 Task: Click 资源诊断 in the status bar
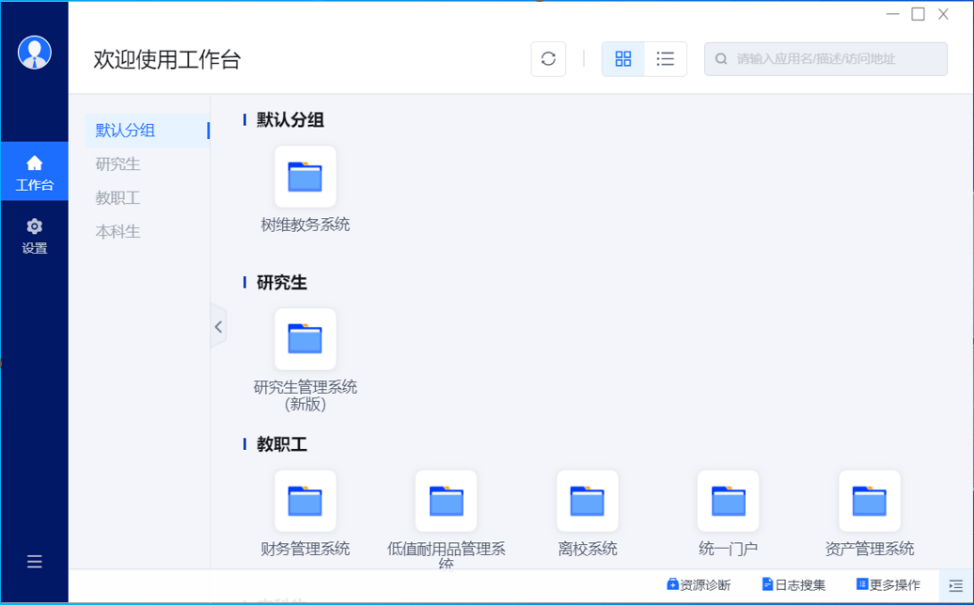pyautogui.click(x=698, y=585)
